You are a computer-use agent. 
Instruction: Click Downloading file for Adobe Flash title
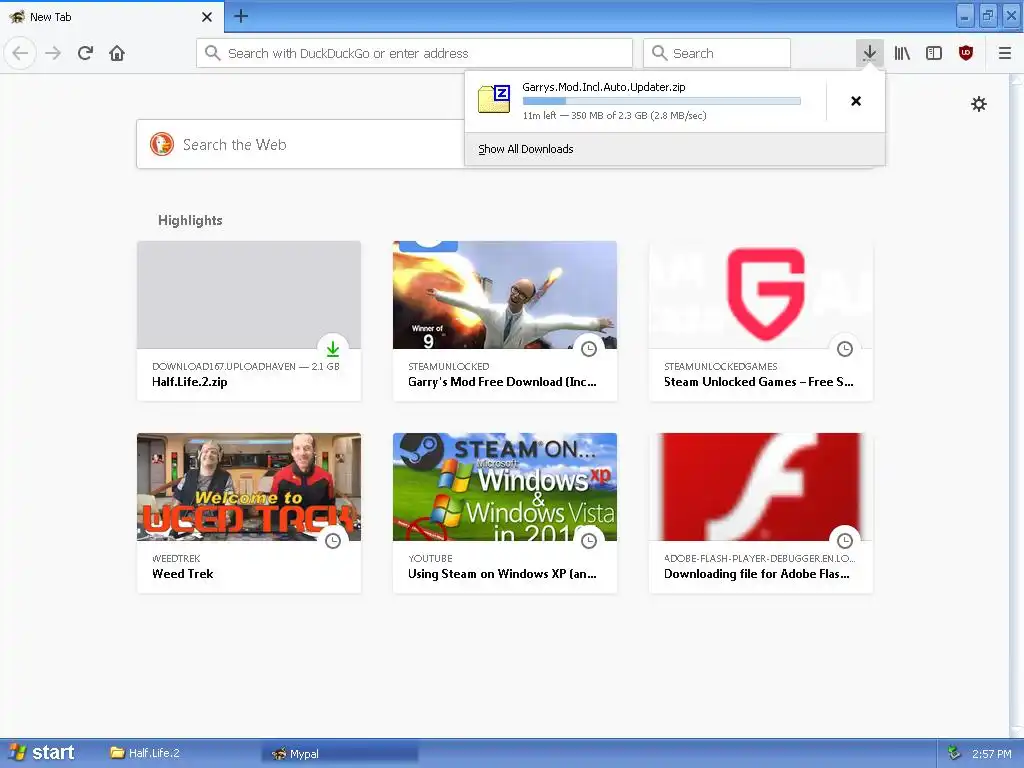[x=757, y=574]
